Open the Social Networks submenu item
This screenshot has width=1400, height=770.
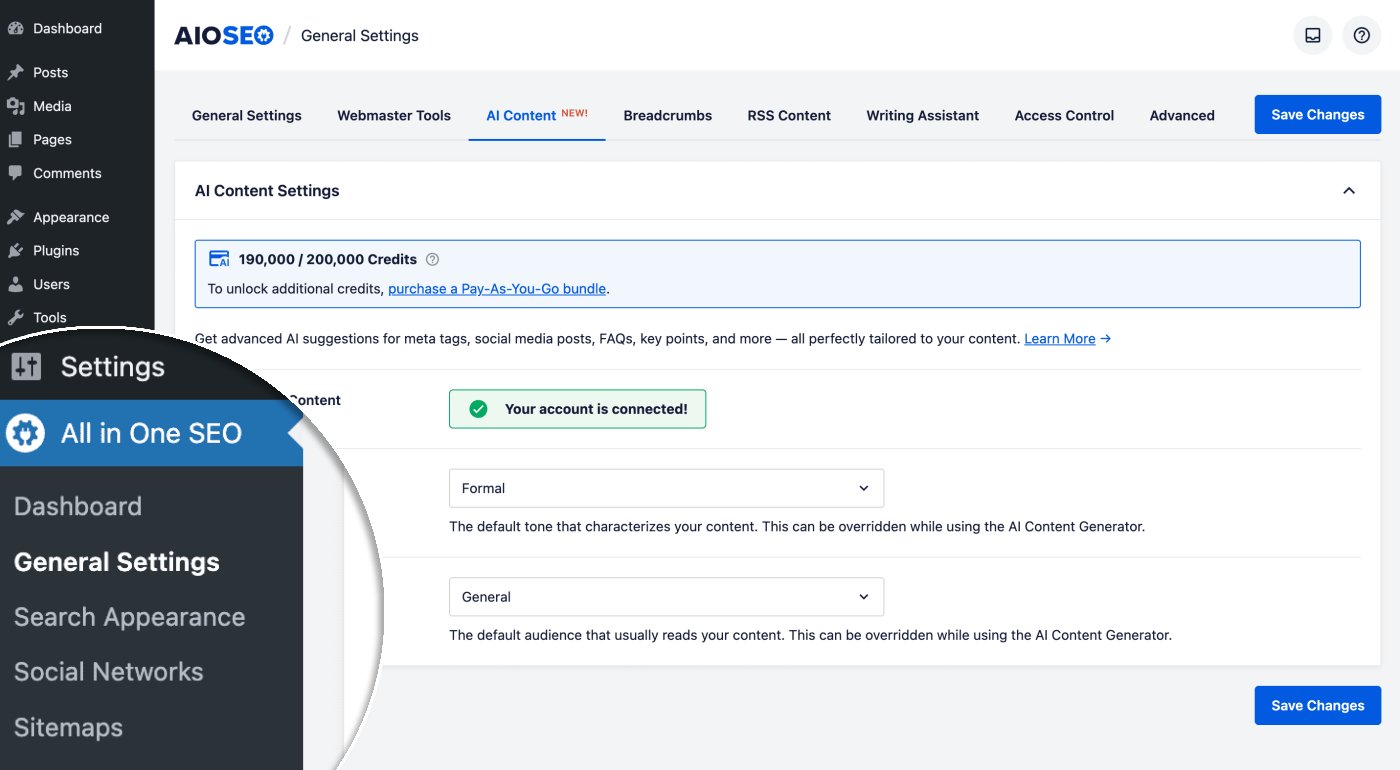pyautogui.click(x=109, y=672)
